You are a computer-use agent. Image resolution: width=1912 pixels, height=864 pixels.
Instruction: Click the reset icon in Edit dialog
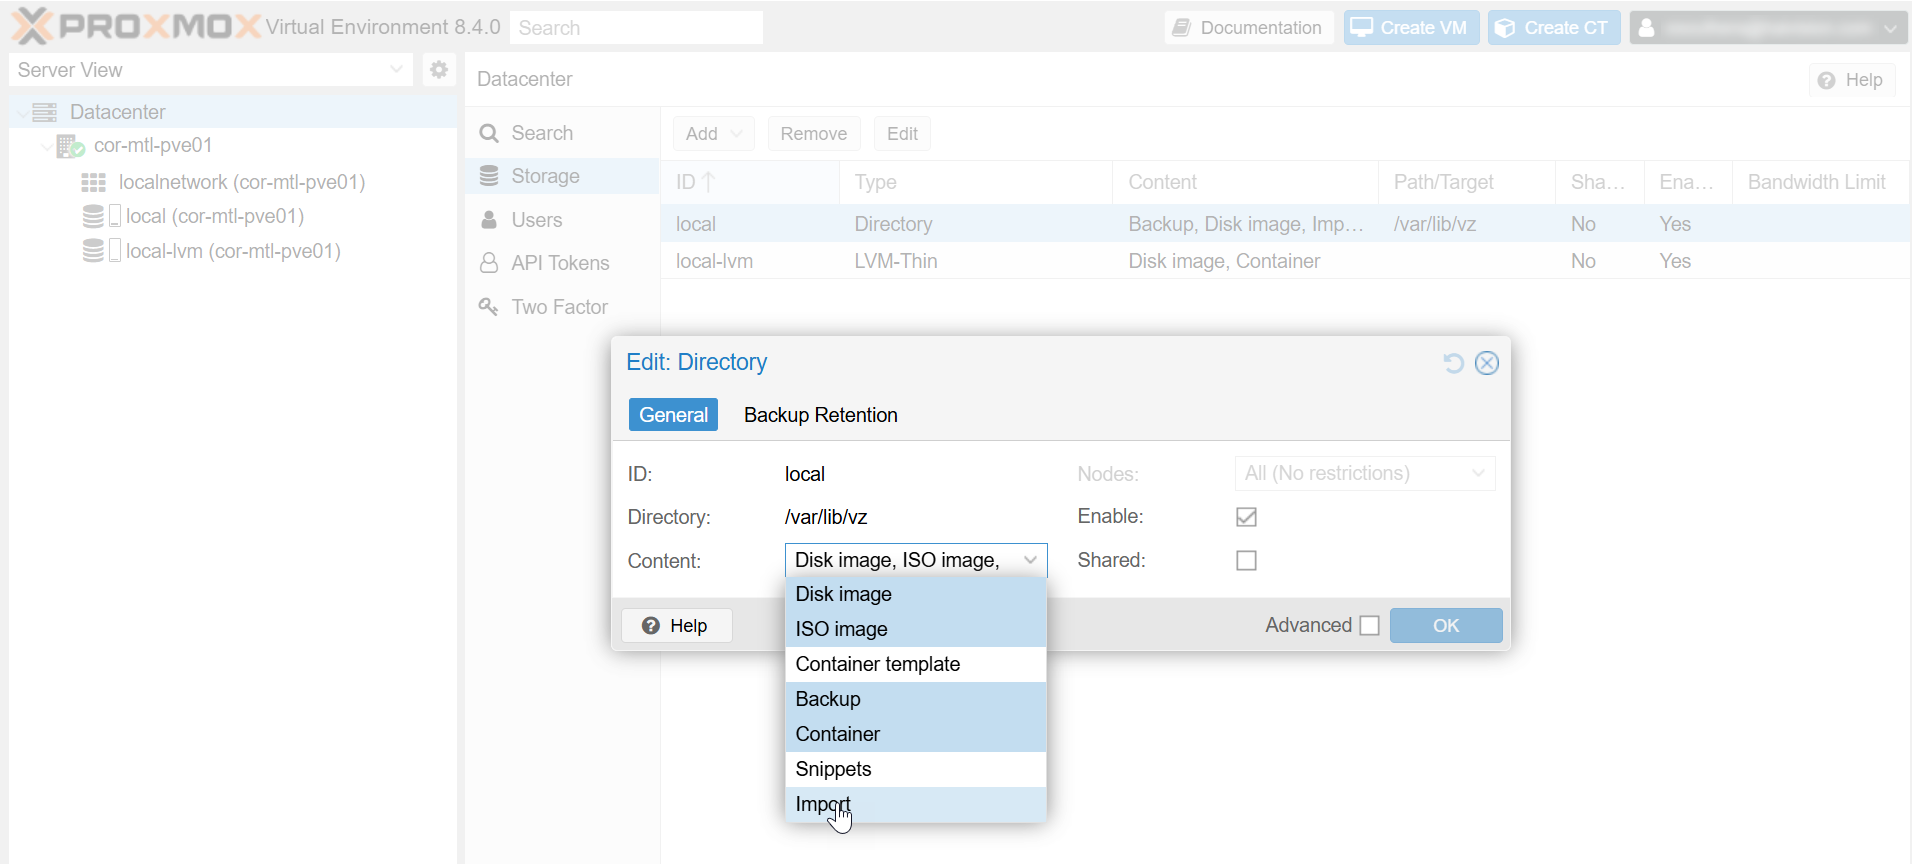coord(1453,363)
